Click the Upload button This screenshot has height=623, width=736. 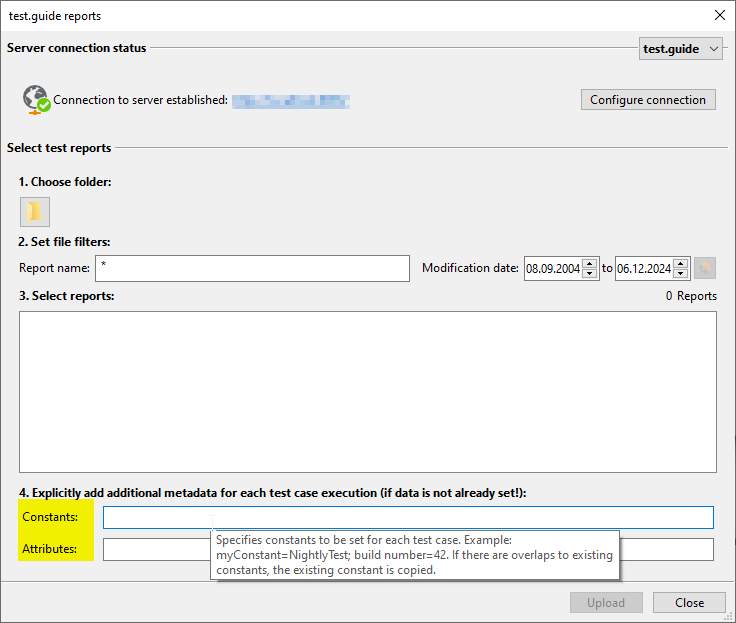pyautogui.click(x=606, y=602)
